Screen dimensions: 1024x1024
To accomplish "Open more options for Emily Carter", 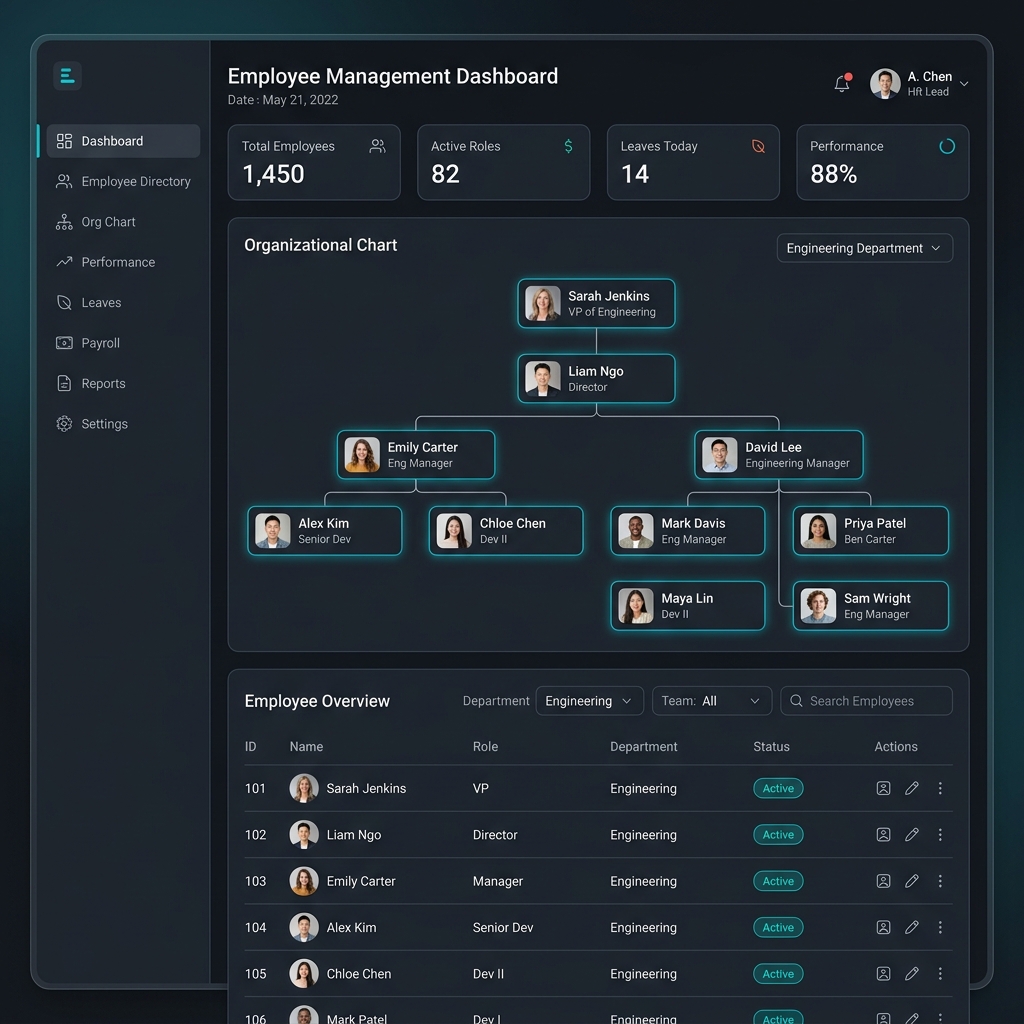I will 940,881.
